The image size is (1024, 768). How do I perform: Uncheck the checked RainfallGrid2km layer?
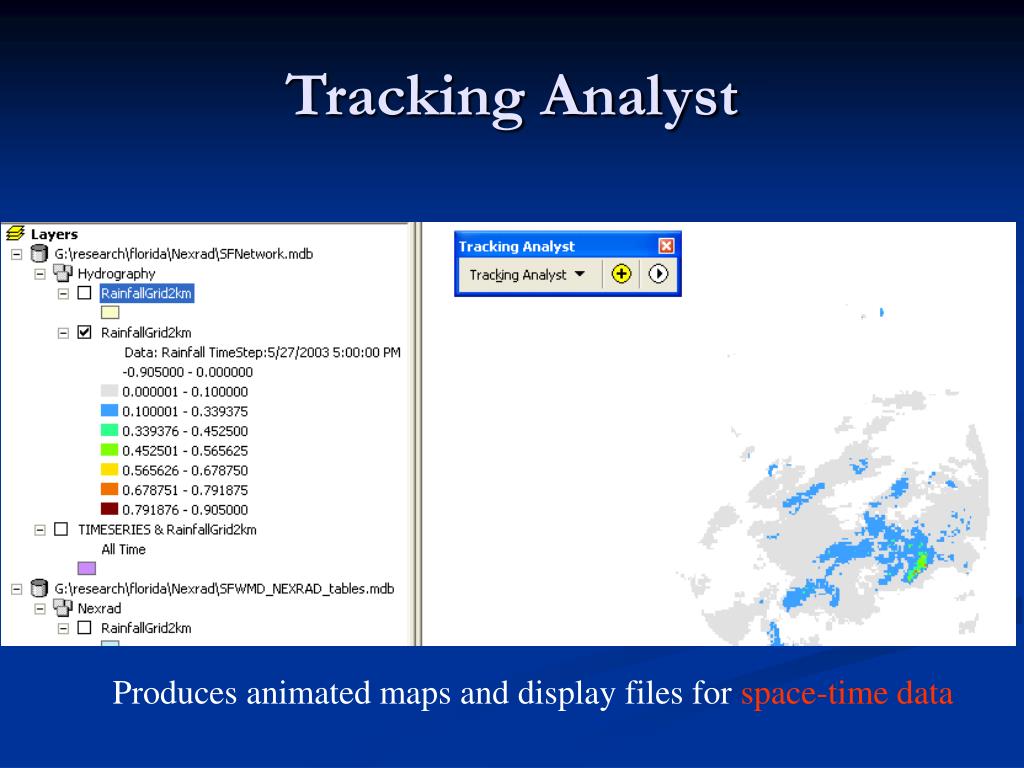[x=84, y=332]
